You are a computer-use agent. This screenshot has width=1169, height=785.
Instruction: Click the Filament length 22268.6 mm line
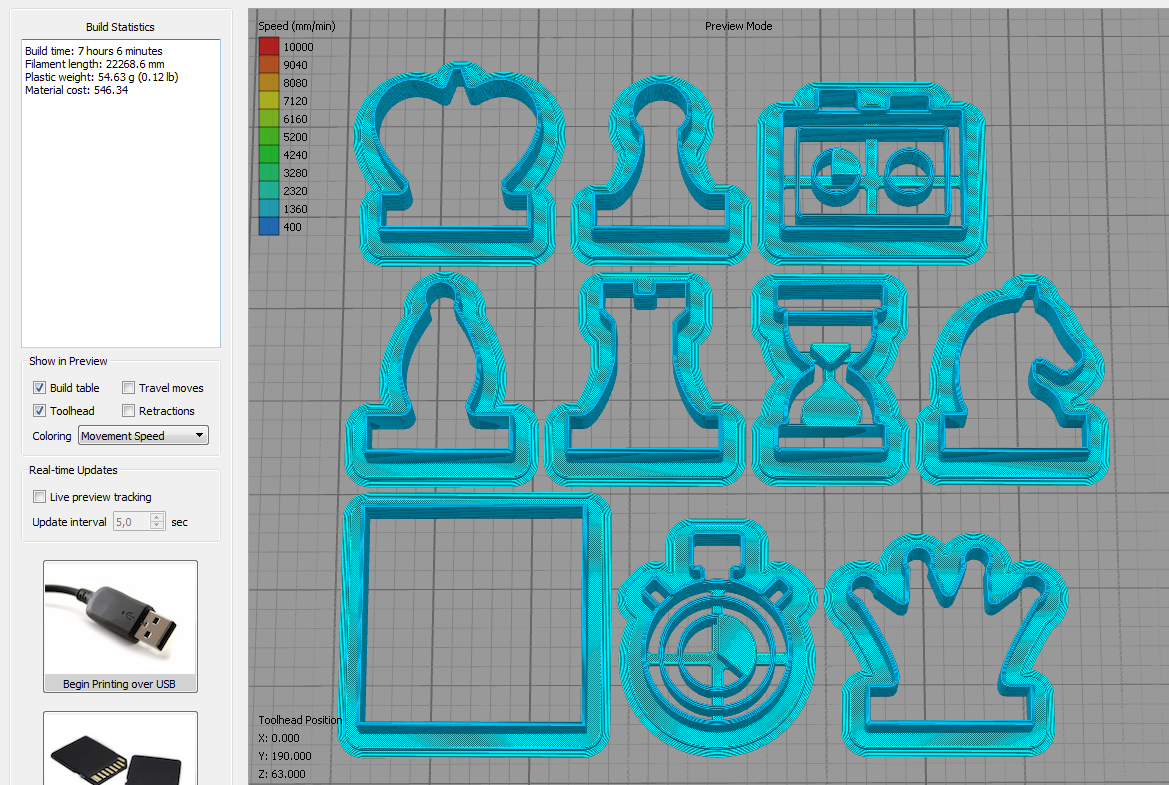pyautogui.click(x=95, y=64)
